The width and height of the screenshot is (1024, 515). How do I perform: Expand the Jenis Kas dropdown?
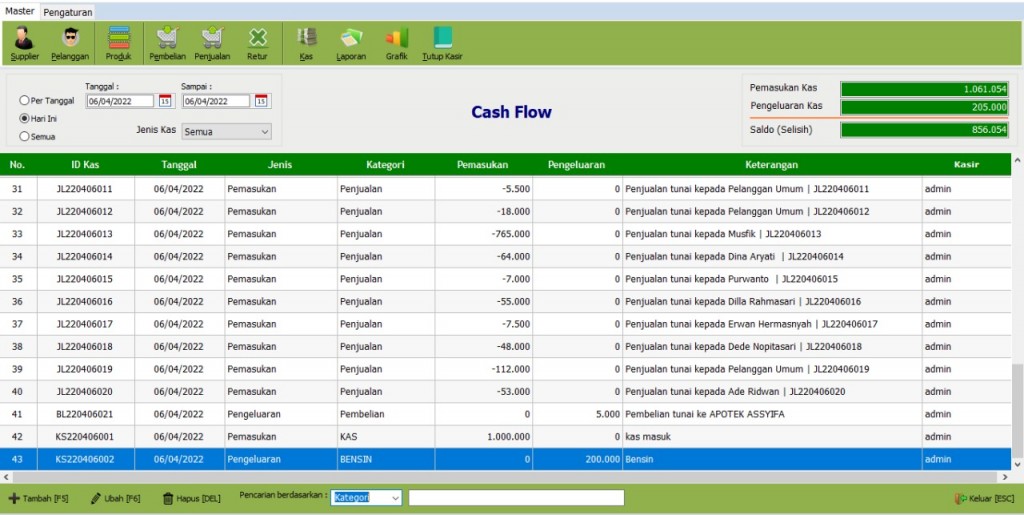pos(226,131)
